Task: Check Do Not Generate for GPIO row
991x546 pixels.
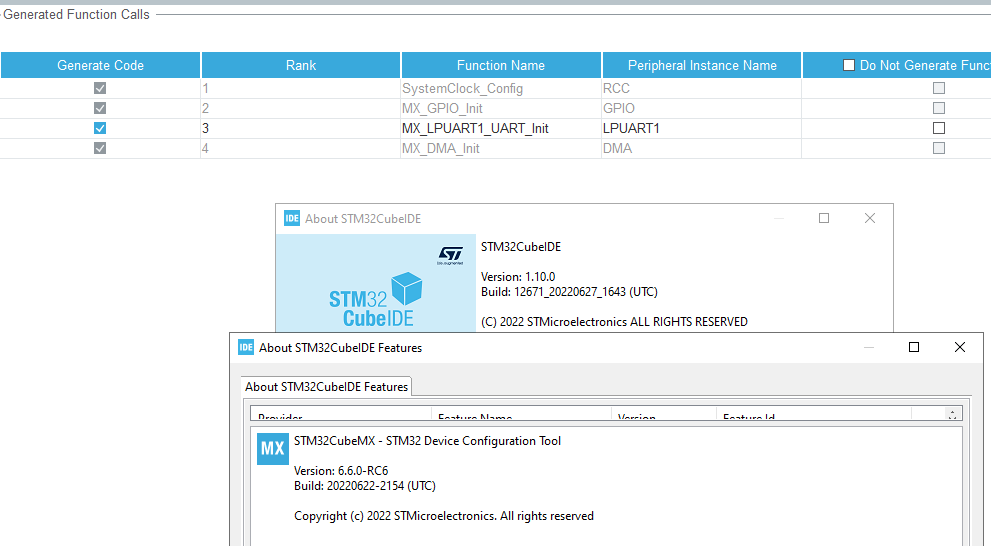Action: pyautogui.click(x=939, y=108)
